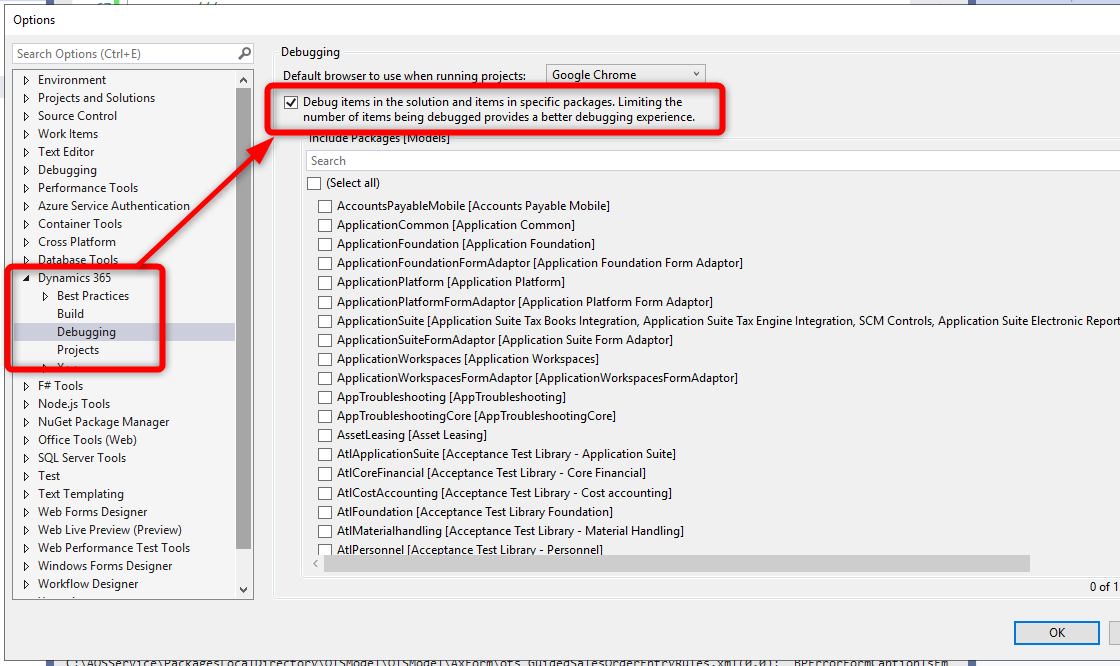This screenshot has width=1120, height=666.
Task: Click the options tree vertical scrollbar thumb
Action: [x=244, y=319]
